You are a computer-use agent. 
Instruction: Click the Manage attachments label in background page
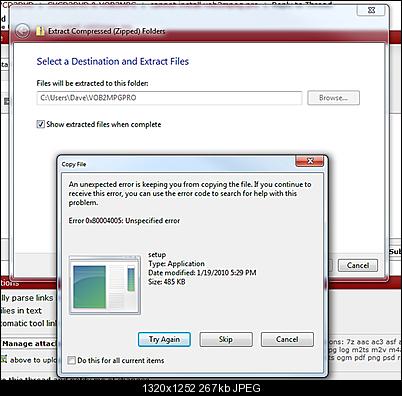tap(29, 344)
